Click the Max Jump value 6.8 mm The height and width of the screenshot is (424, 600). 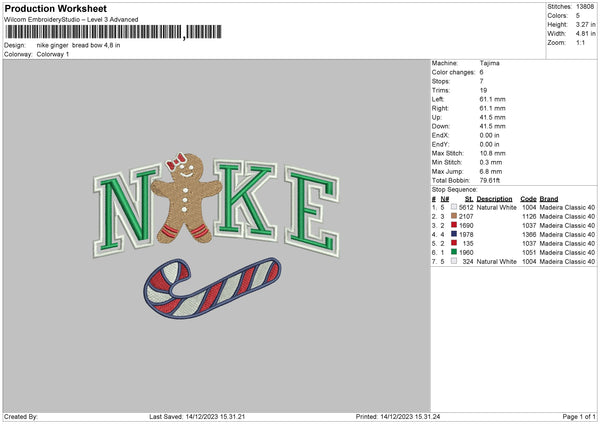[x=491, y=171]
